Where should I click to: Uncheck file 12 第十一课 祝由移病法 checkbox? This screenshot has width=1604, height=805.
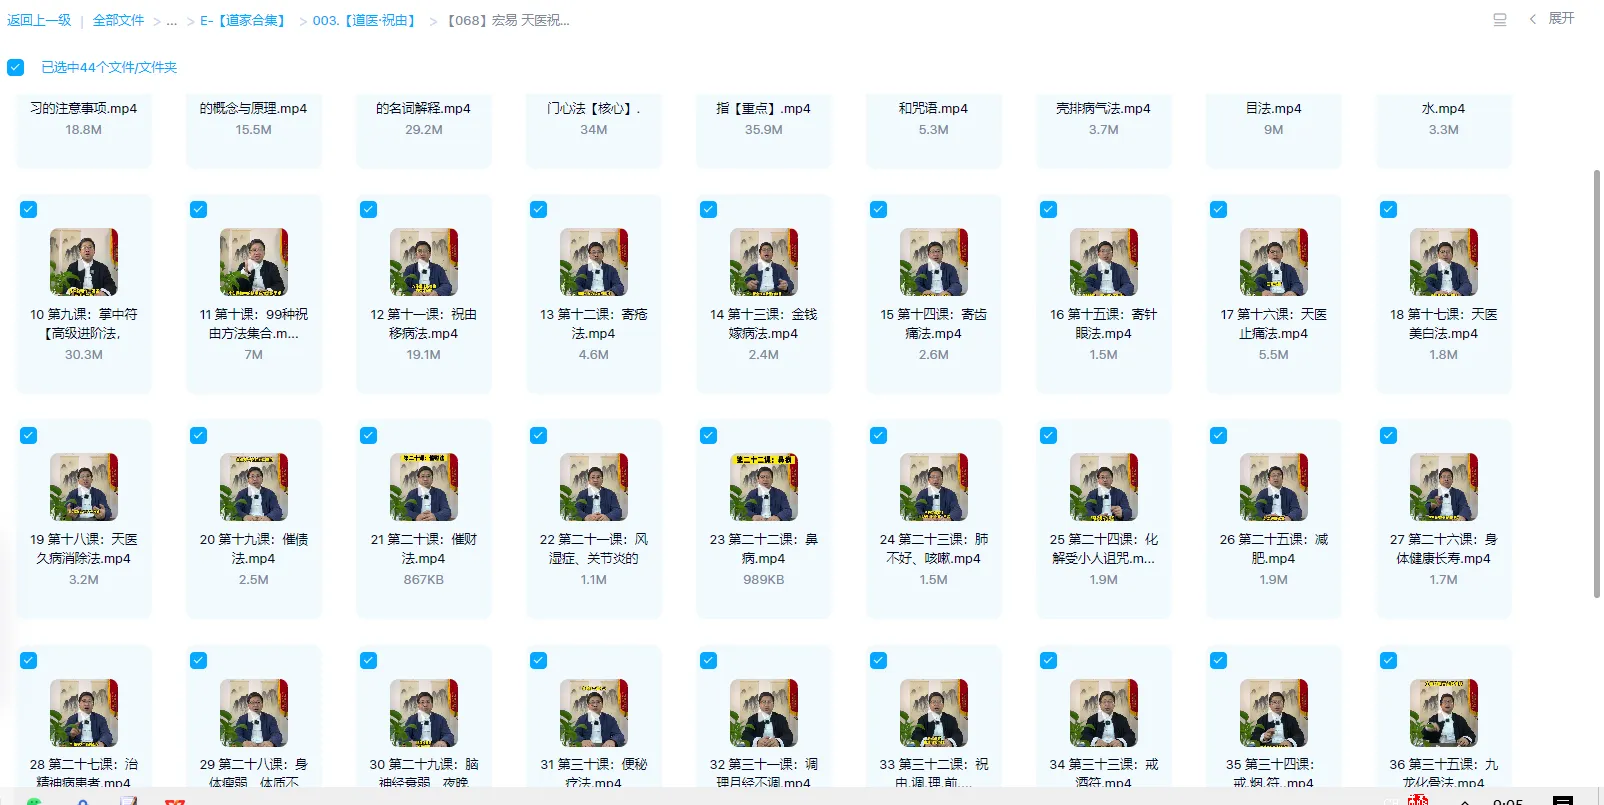click(368, 209)
